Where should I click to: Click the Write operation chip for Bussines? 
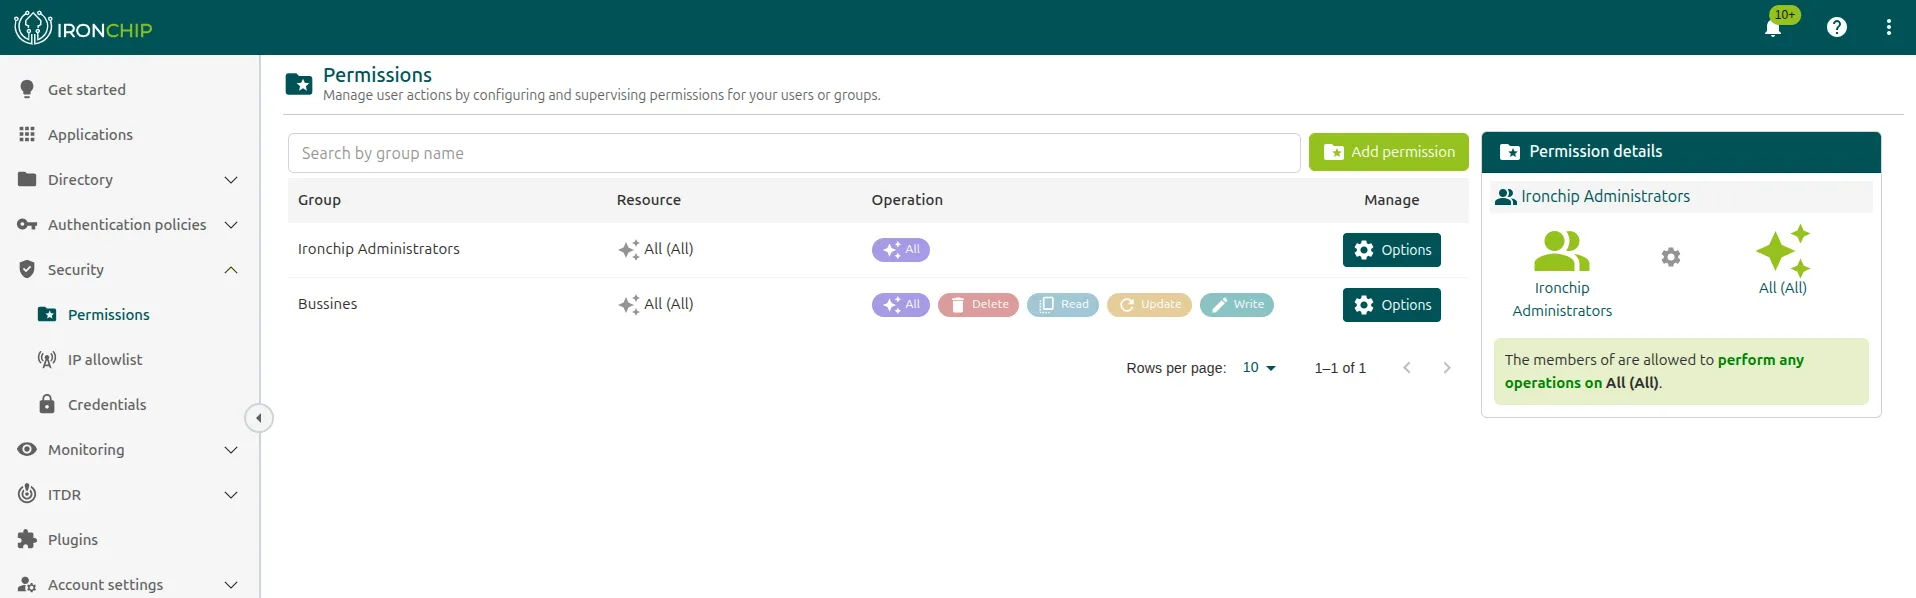click(1237, 305)
